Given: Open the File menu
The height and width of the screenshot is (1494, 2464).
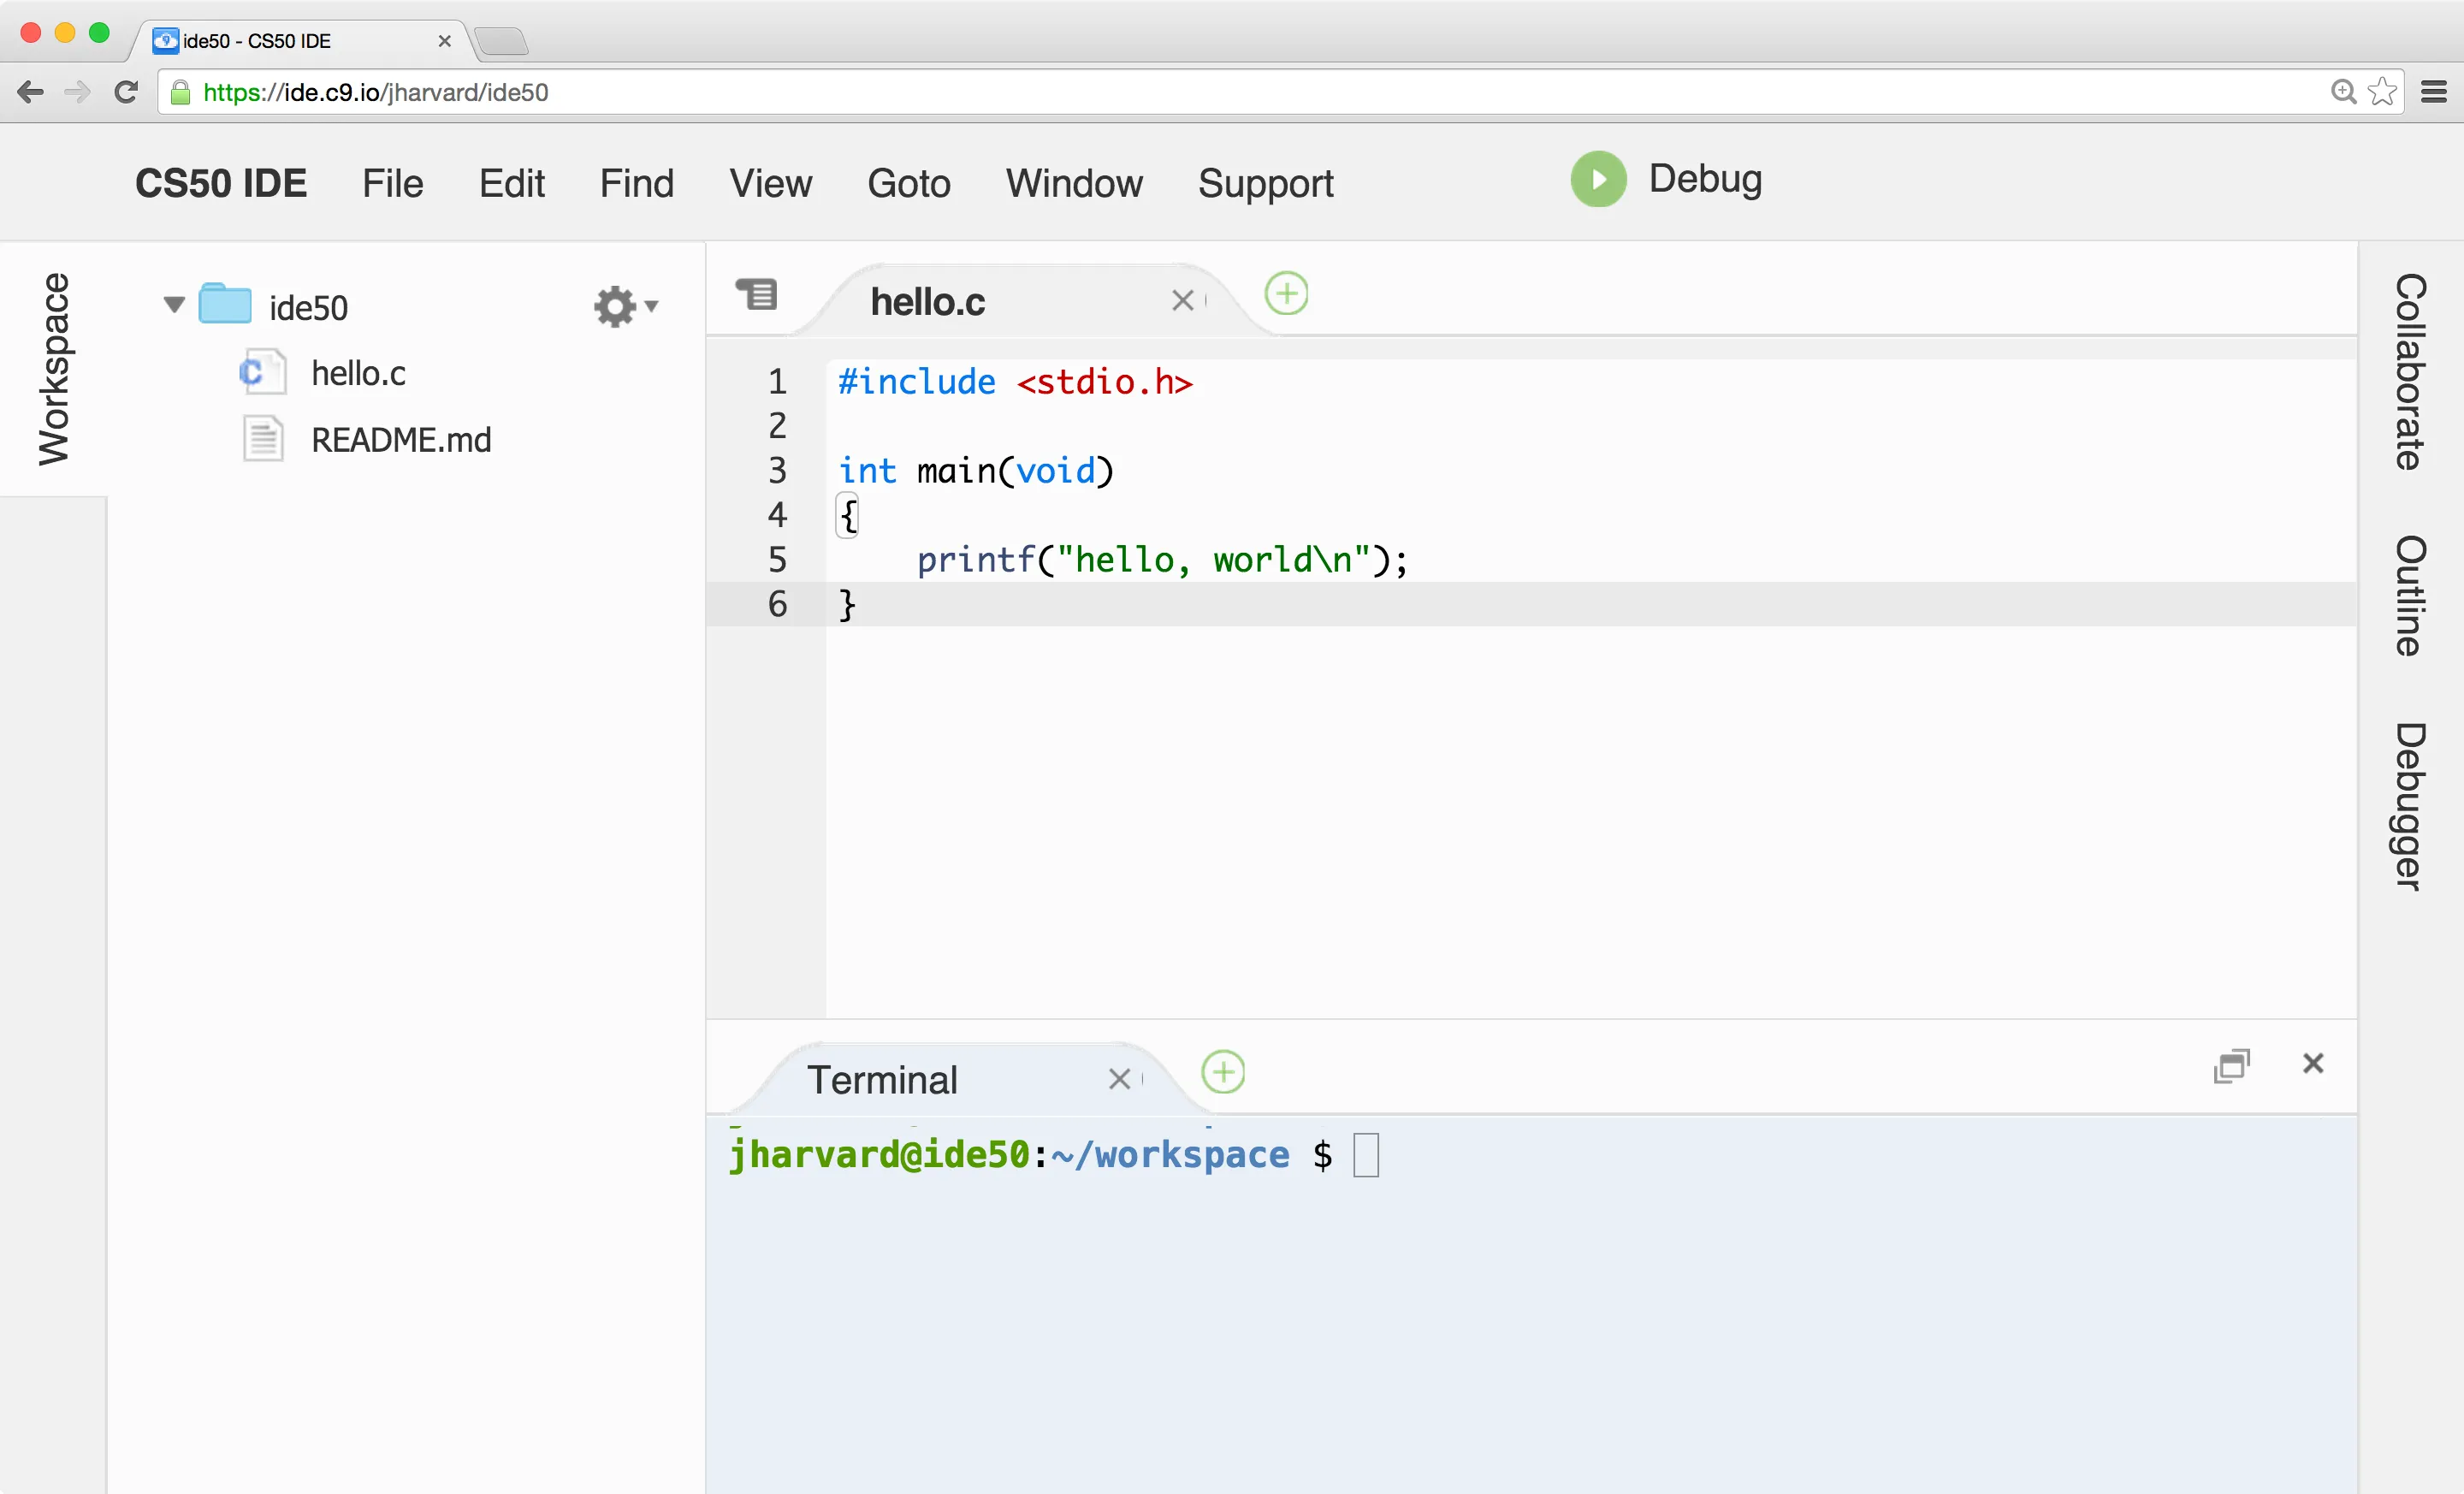Looking at the screenshot, I should [x=389, y=183].
